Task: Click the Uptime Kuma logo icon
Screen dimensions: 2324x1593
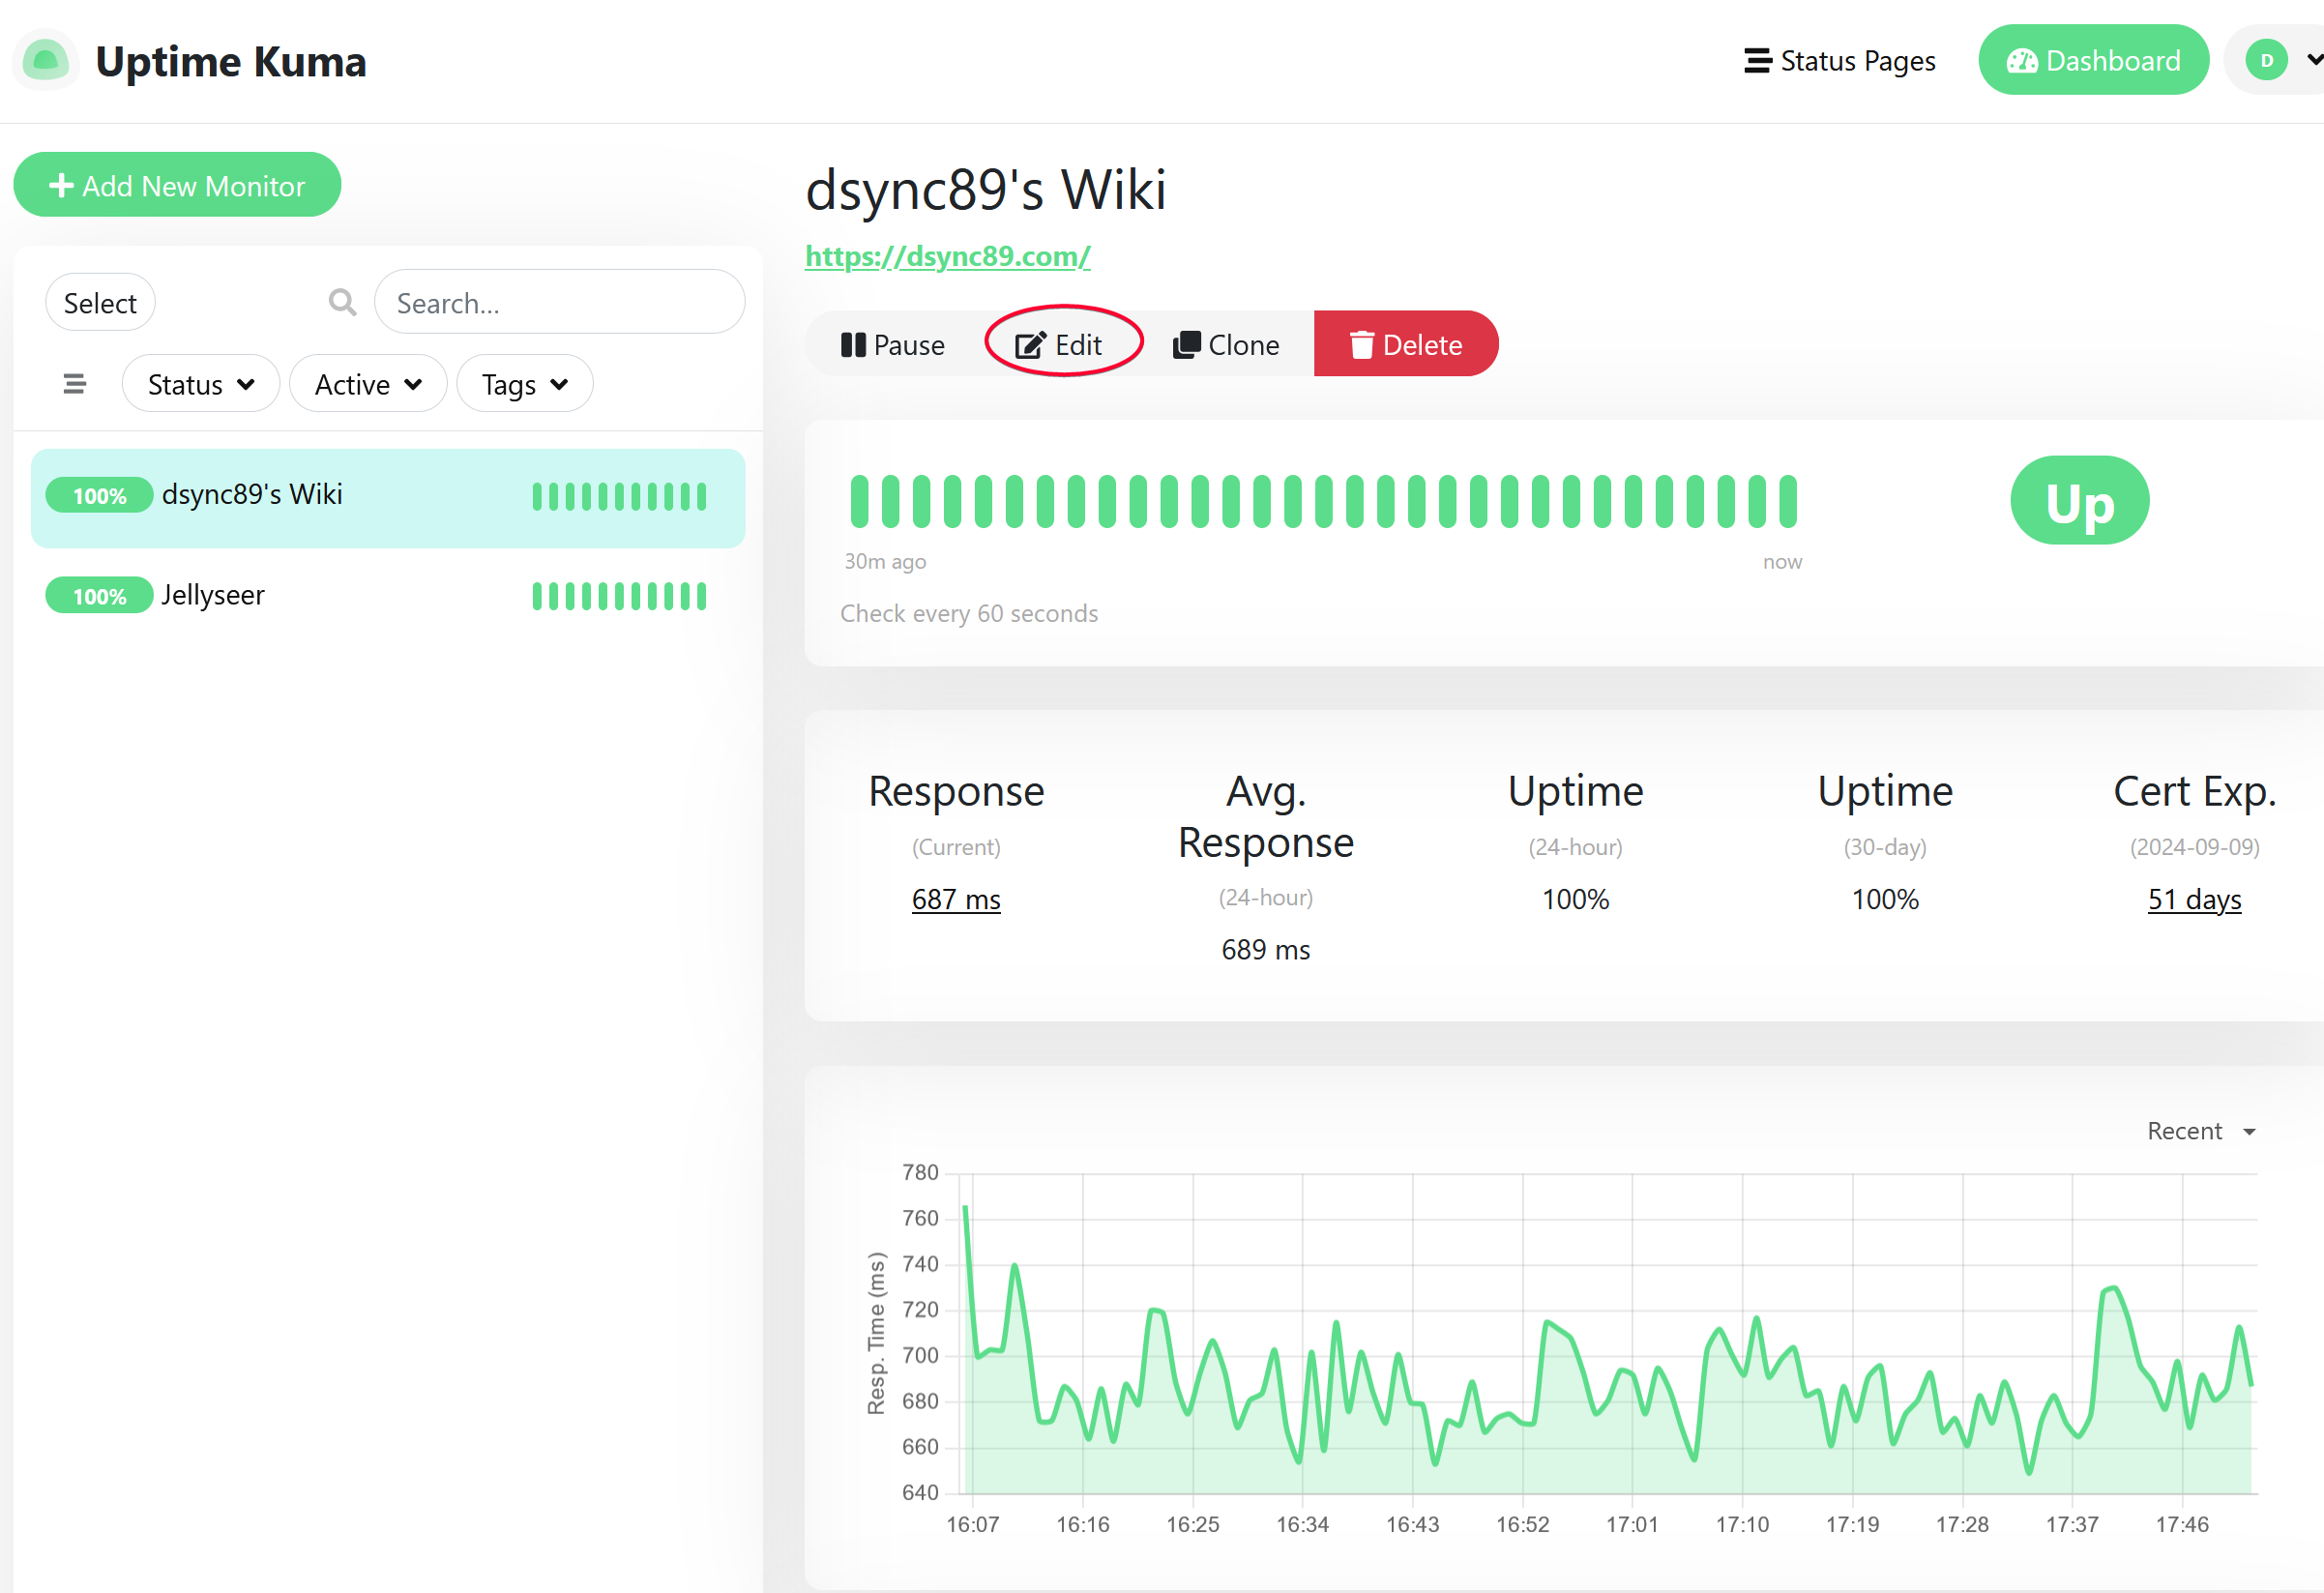Action: click(45, 61)
